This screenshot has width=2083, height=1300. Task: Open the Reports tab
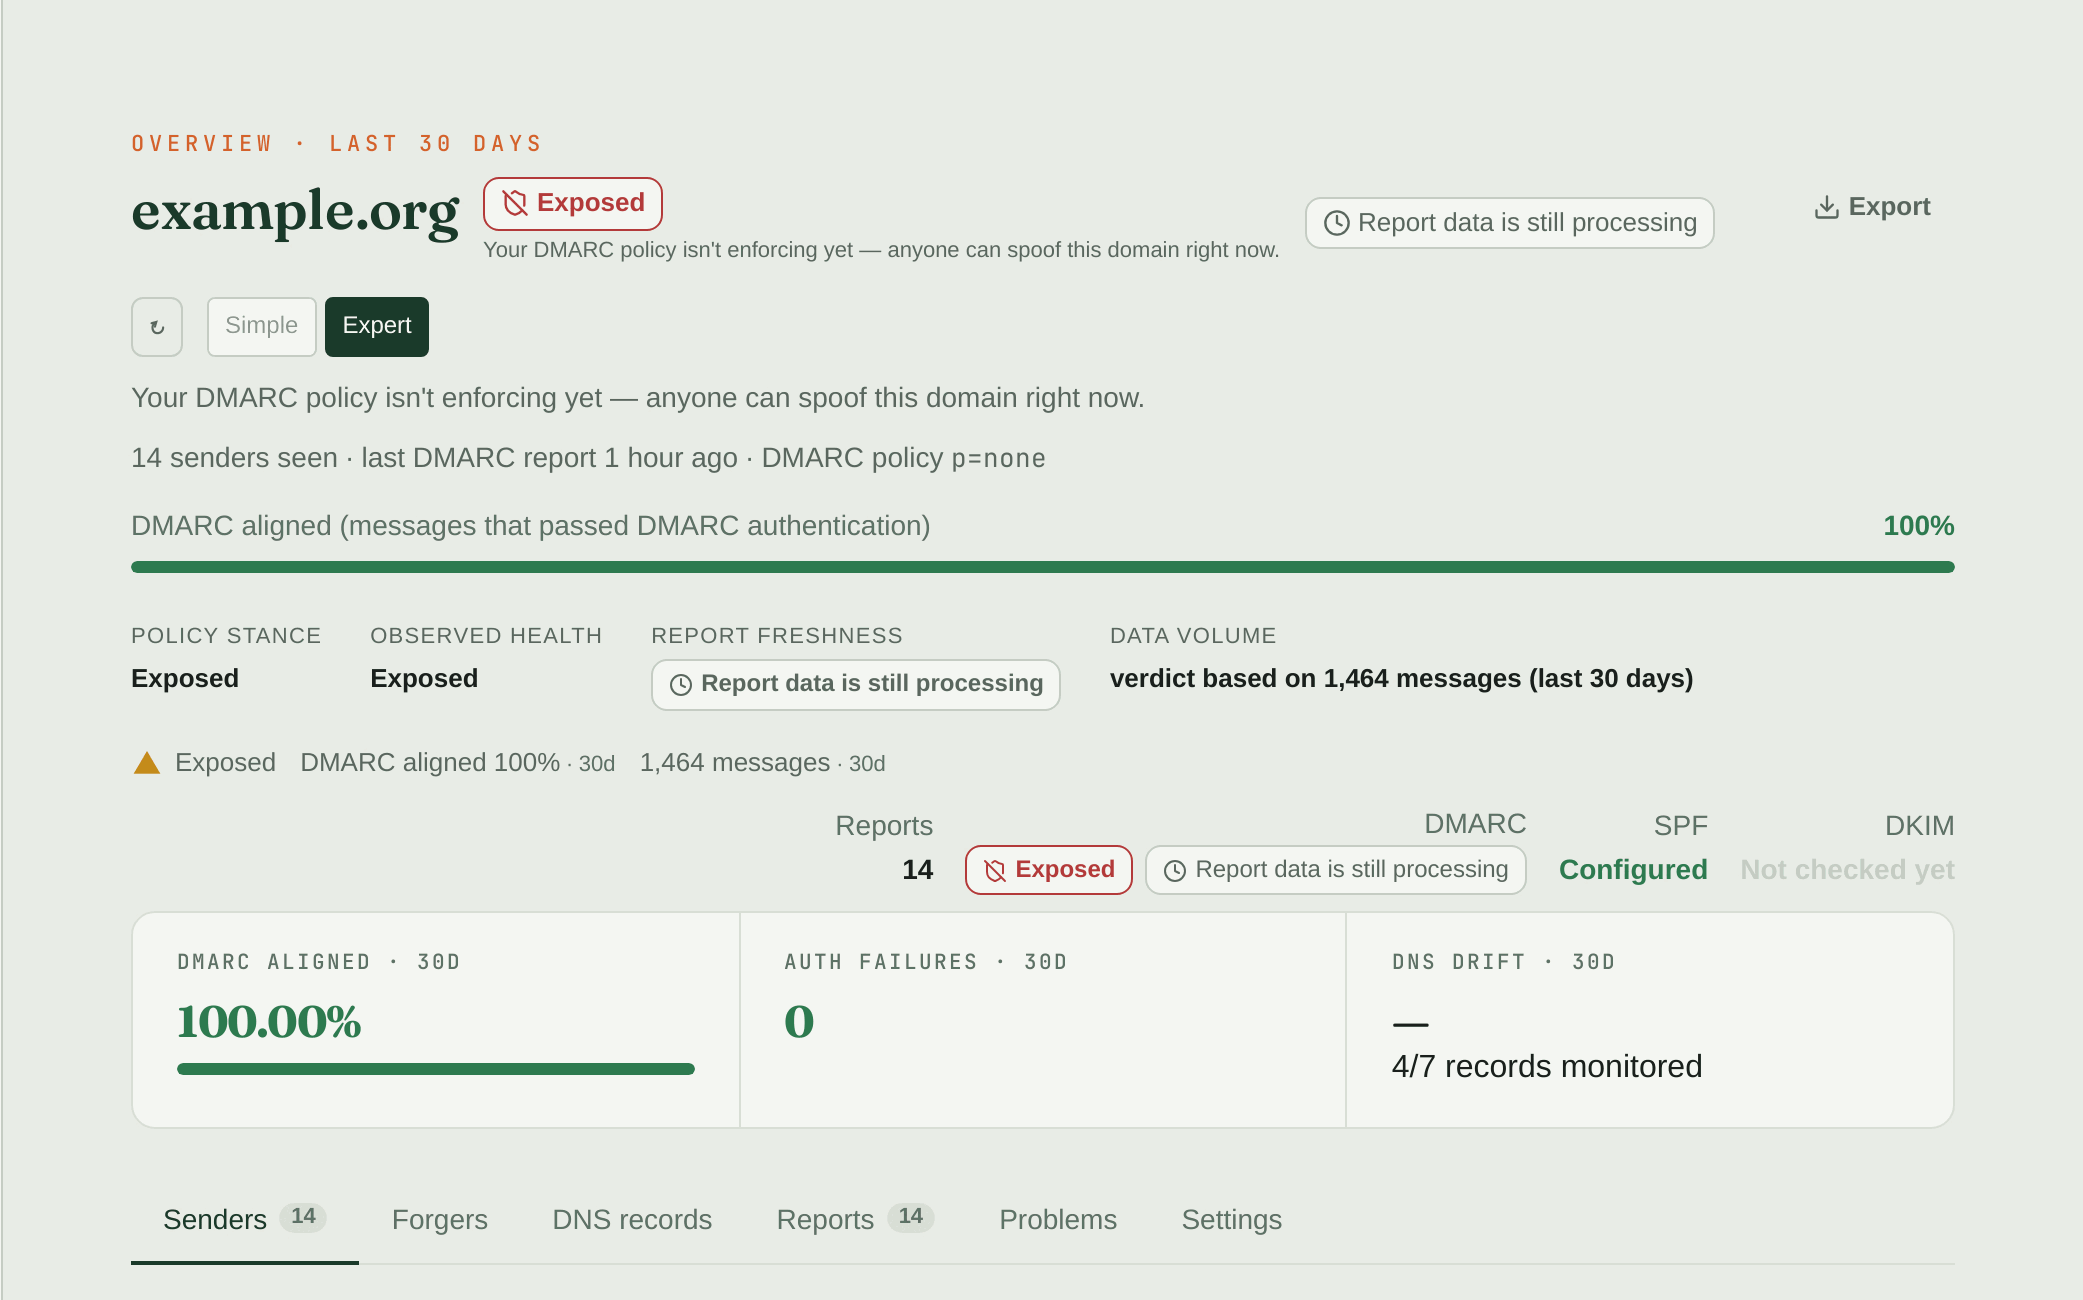[855, 1220]
